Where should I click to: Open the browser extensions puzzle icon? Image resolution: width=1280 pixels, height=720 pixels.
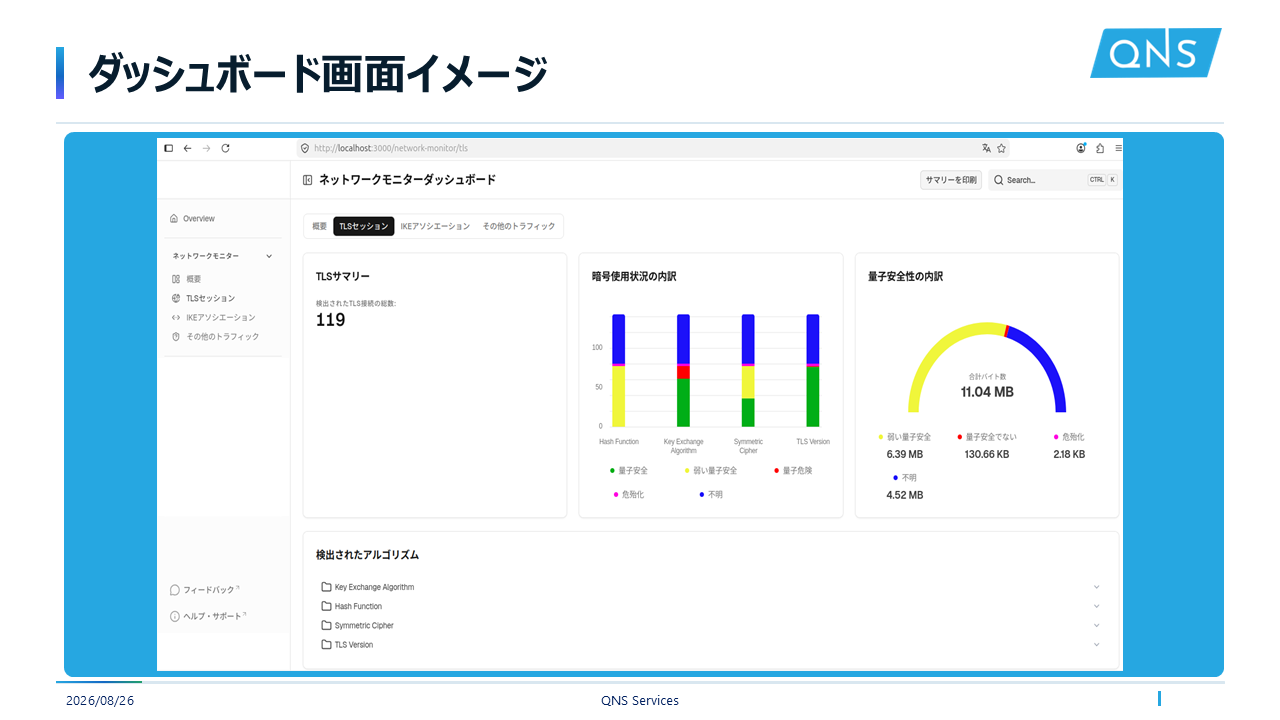(x=1100, y=148)
